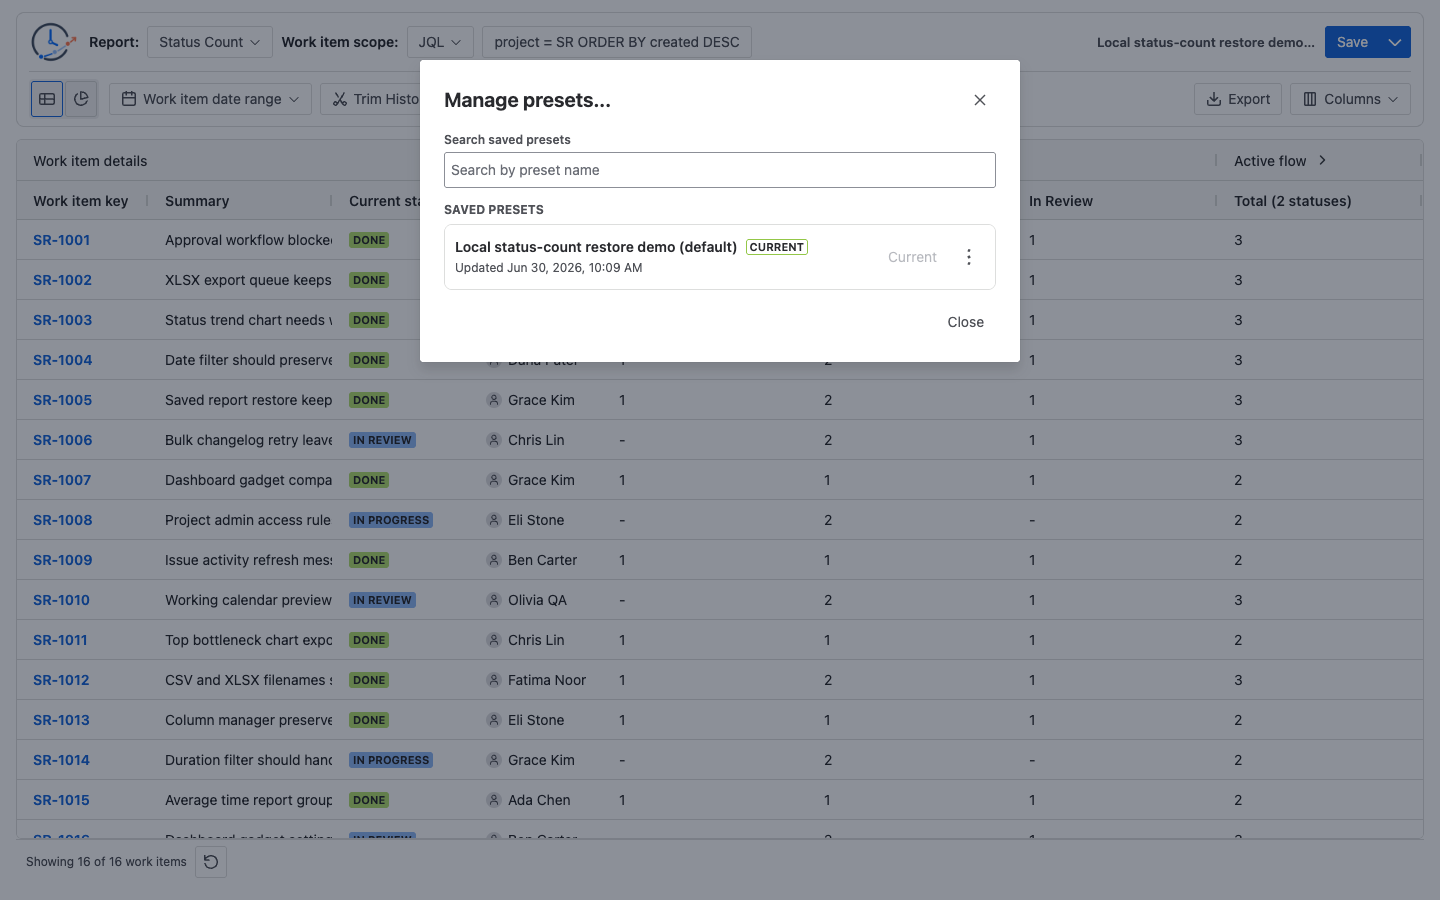1440x900 pixels.
Task: Click the preset name shown beside Save
Action: click(x=1206, y=42)
